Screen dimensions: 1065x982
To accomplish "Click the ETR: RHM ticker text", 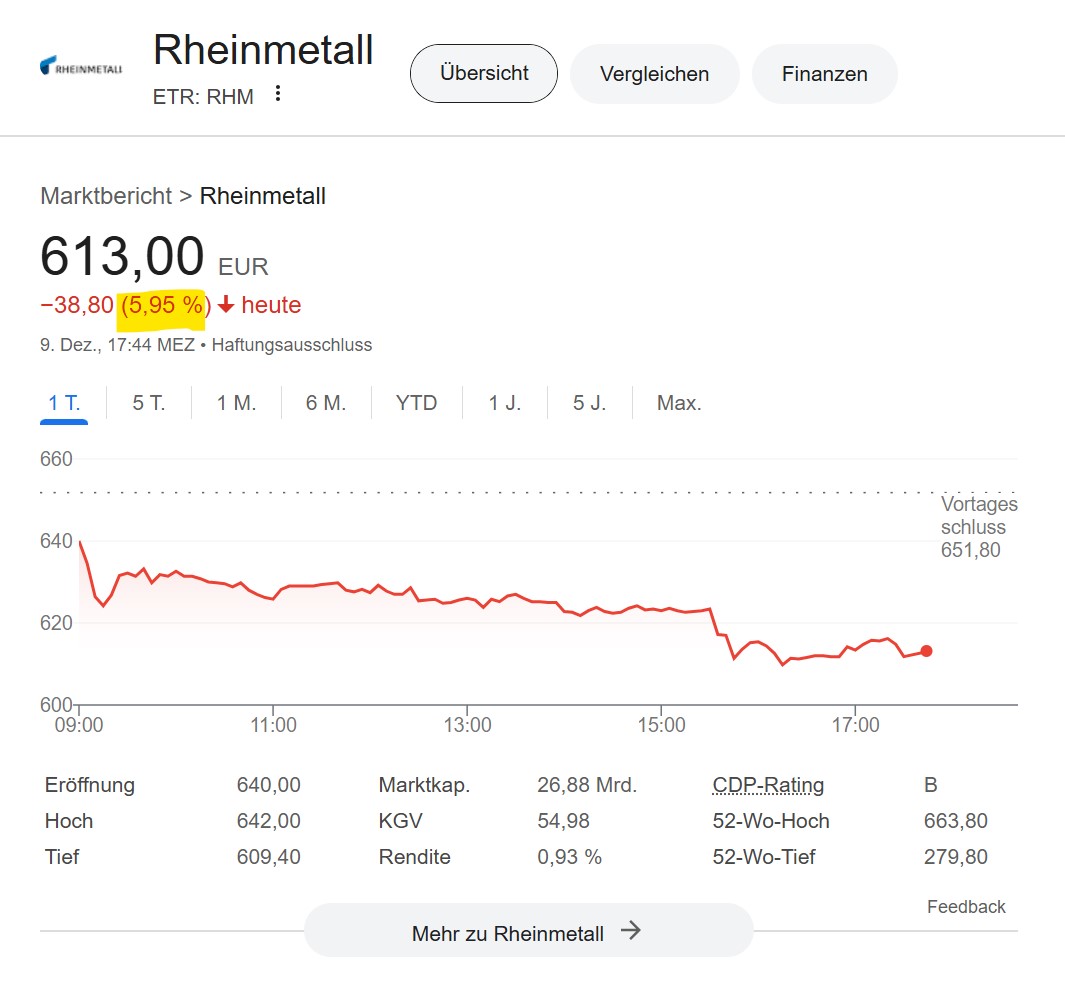I will pos(203,97).
